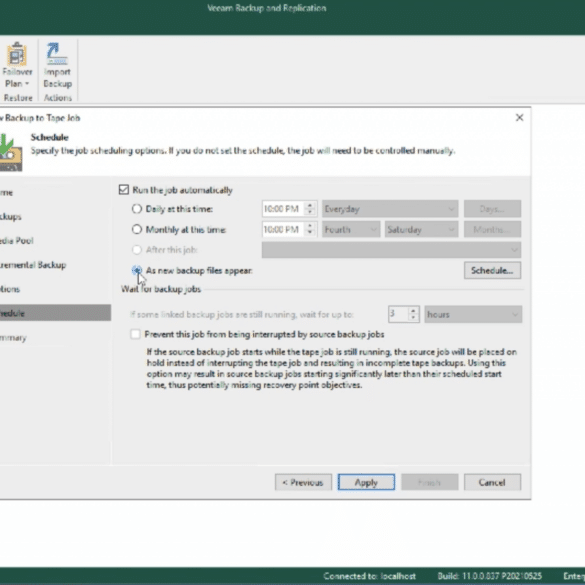Viewport: 585px width, 585px height.
Task: Close the Backup to Tape Job dialog
Action: point(519,118)
